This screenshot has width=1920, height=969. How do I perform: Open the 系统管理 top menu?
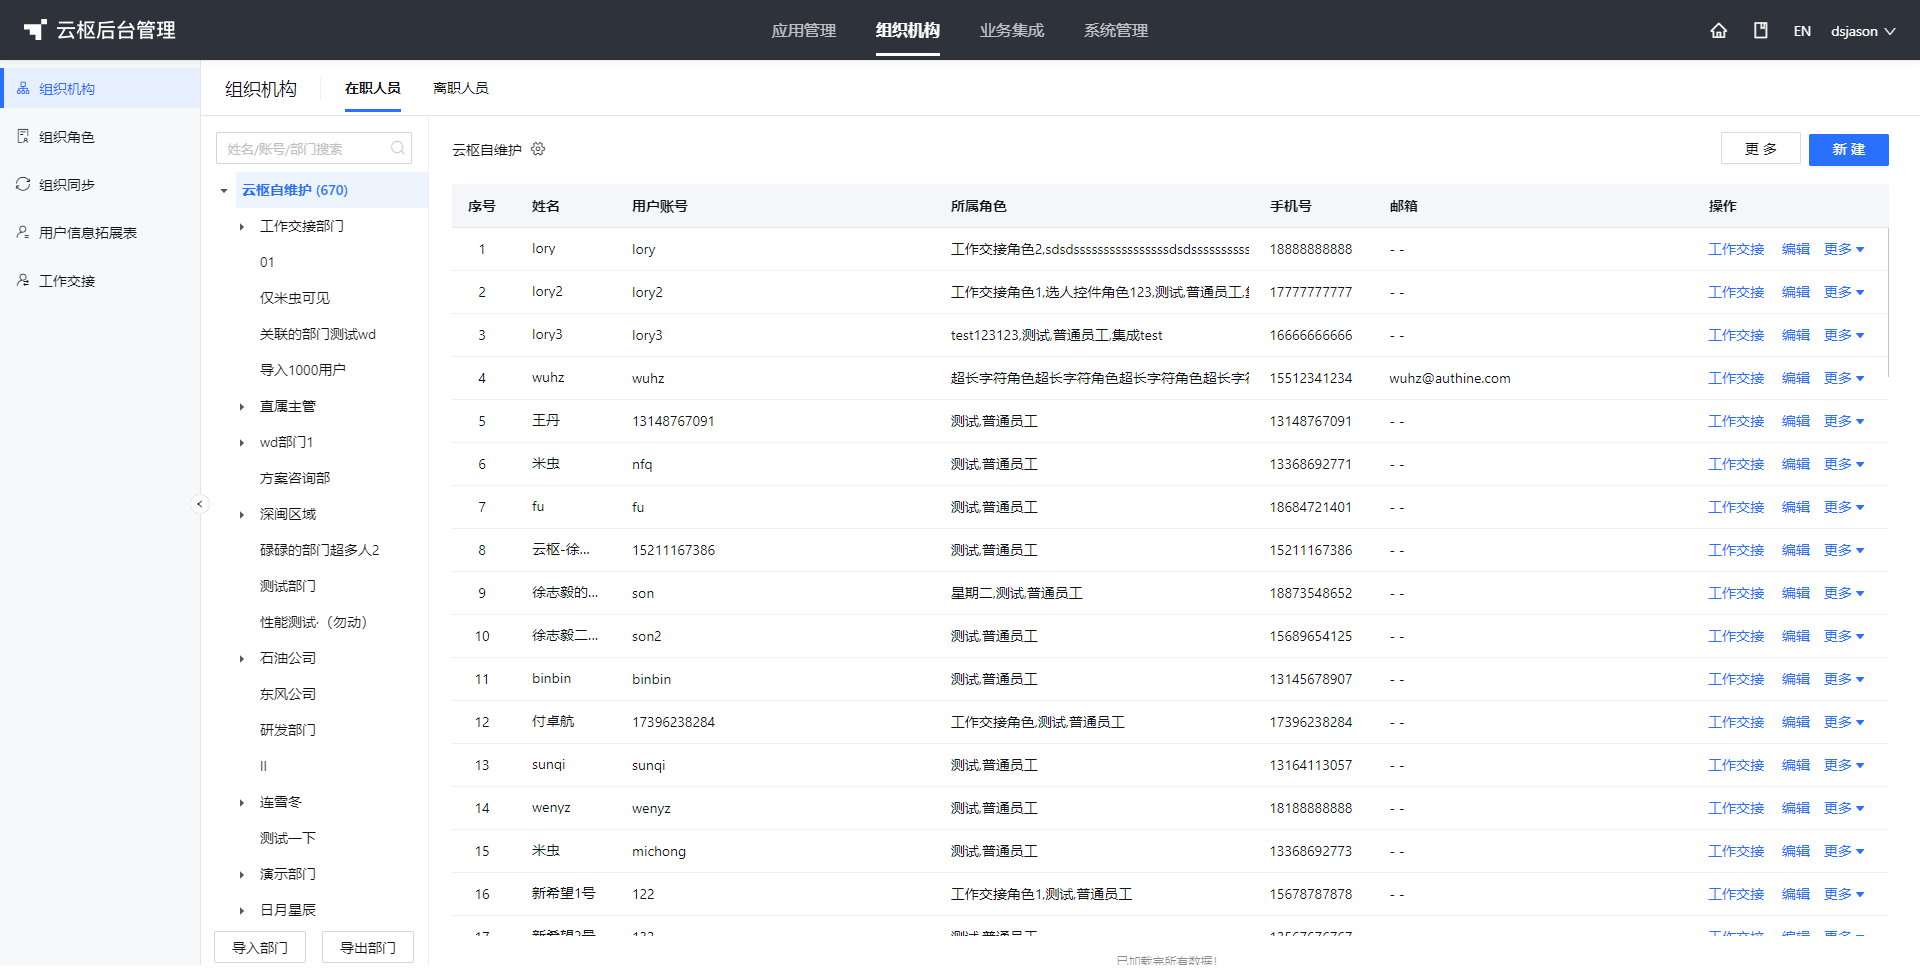[x=1115, y=30]
